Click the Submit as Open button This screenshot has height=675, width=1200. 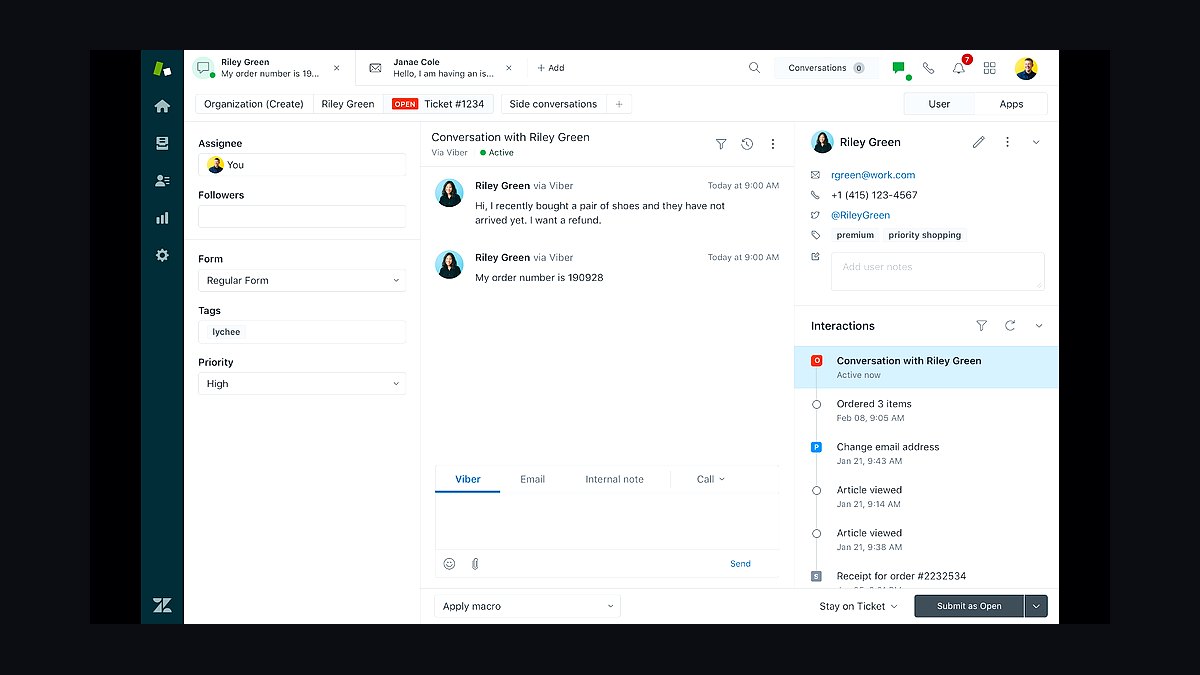969,606
